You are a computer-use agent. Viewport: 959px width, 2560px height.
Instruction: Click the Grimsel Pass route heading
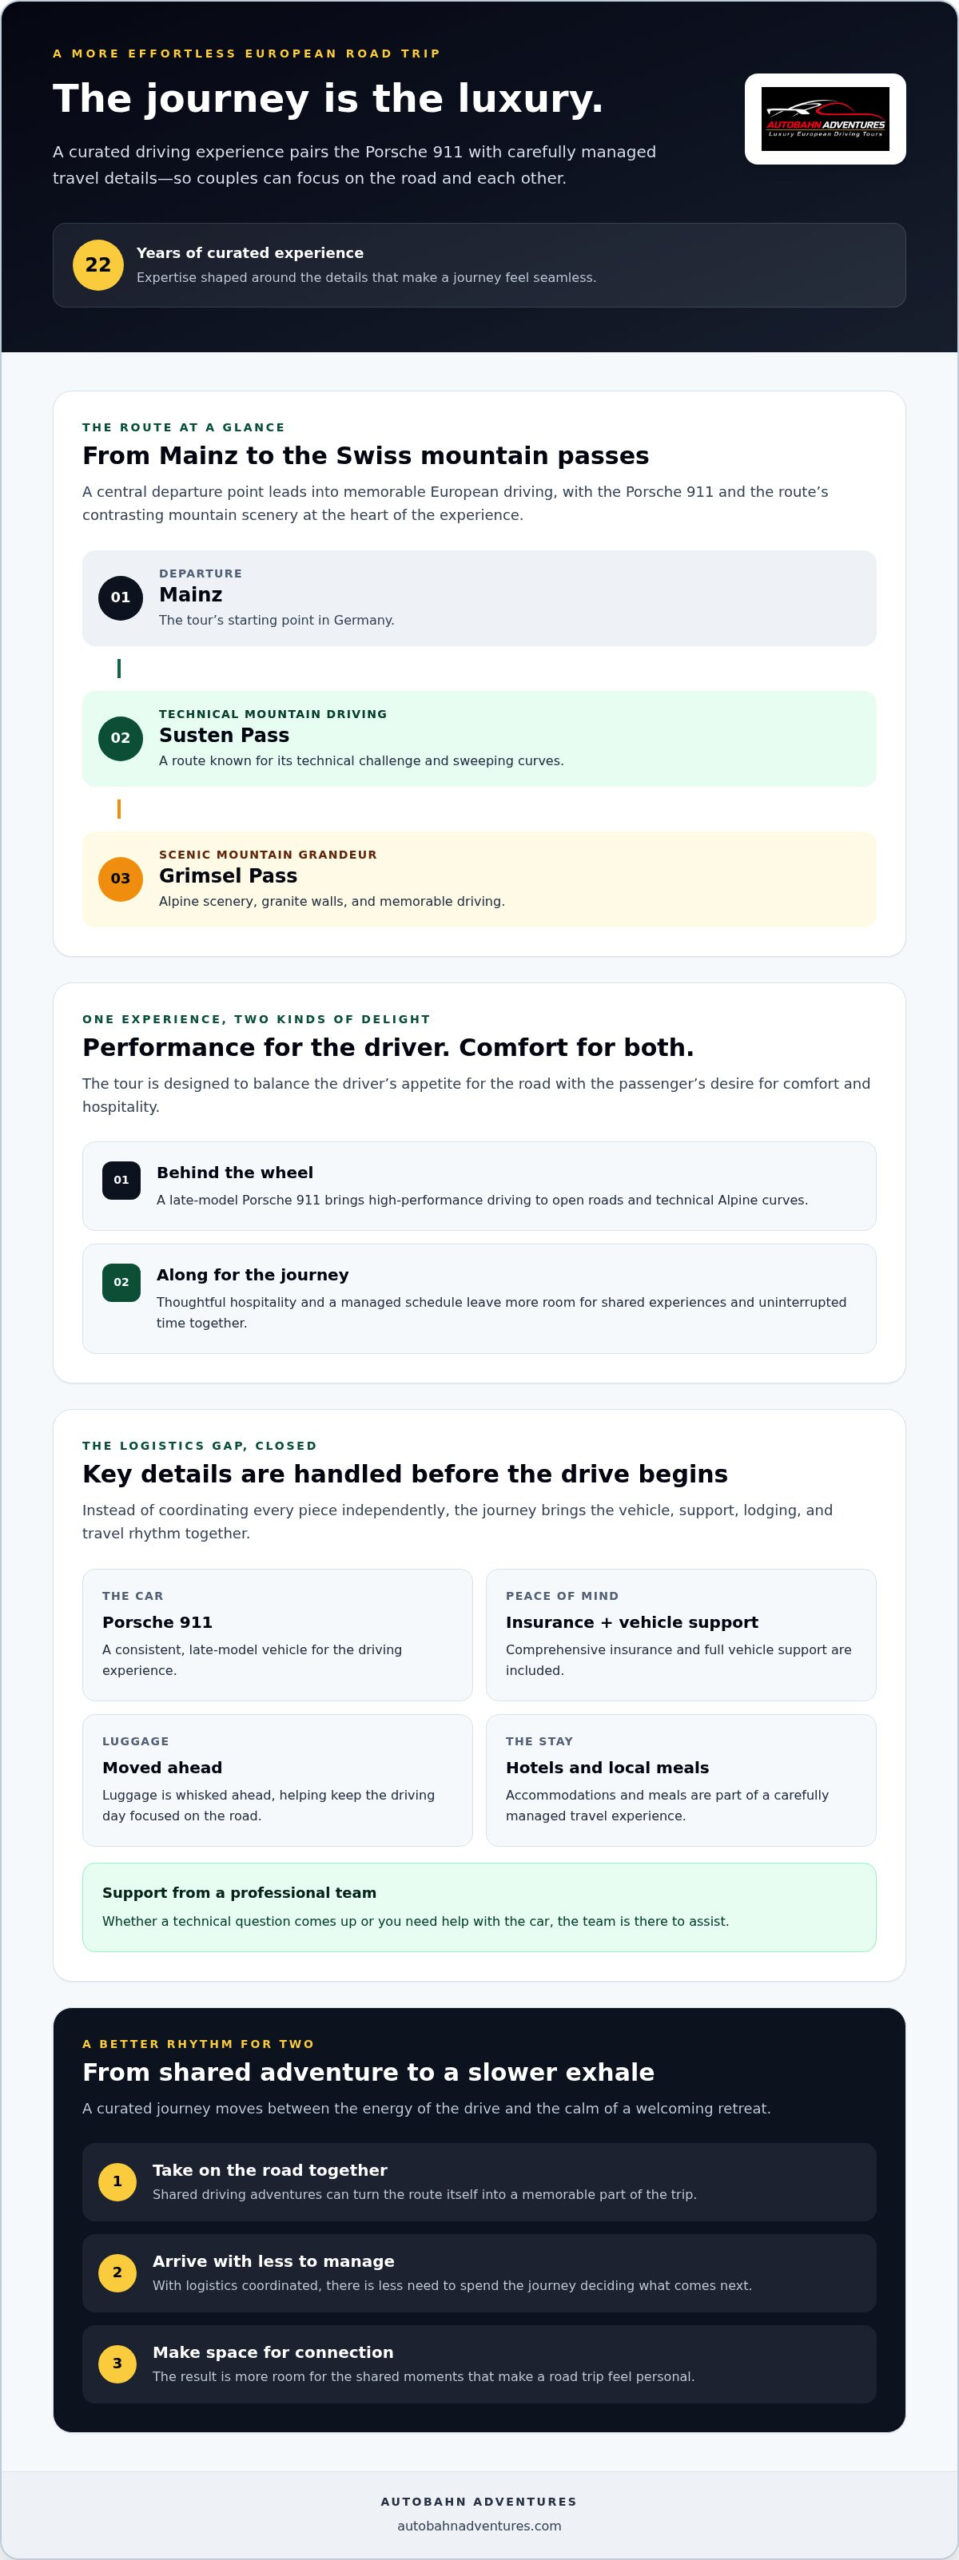coord(228,875)
